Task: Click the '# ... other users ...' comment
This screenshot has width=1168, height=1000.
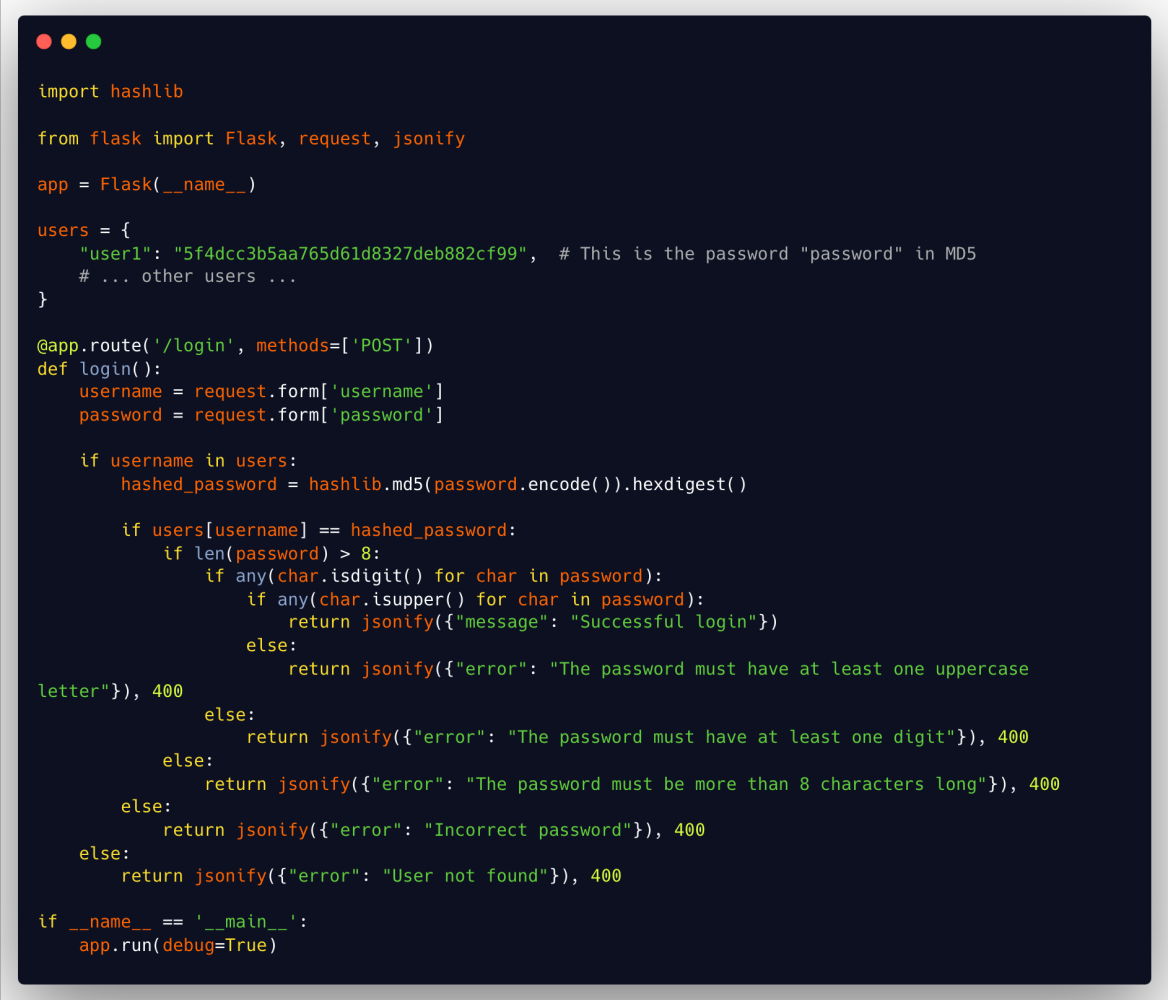Action: (x=188, y=277)
